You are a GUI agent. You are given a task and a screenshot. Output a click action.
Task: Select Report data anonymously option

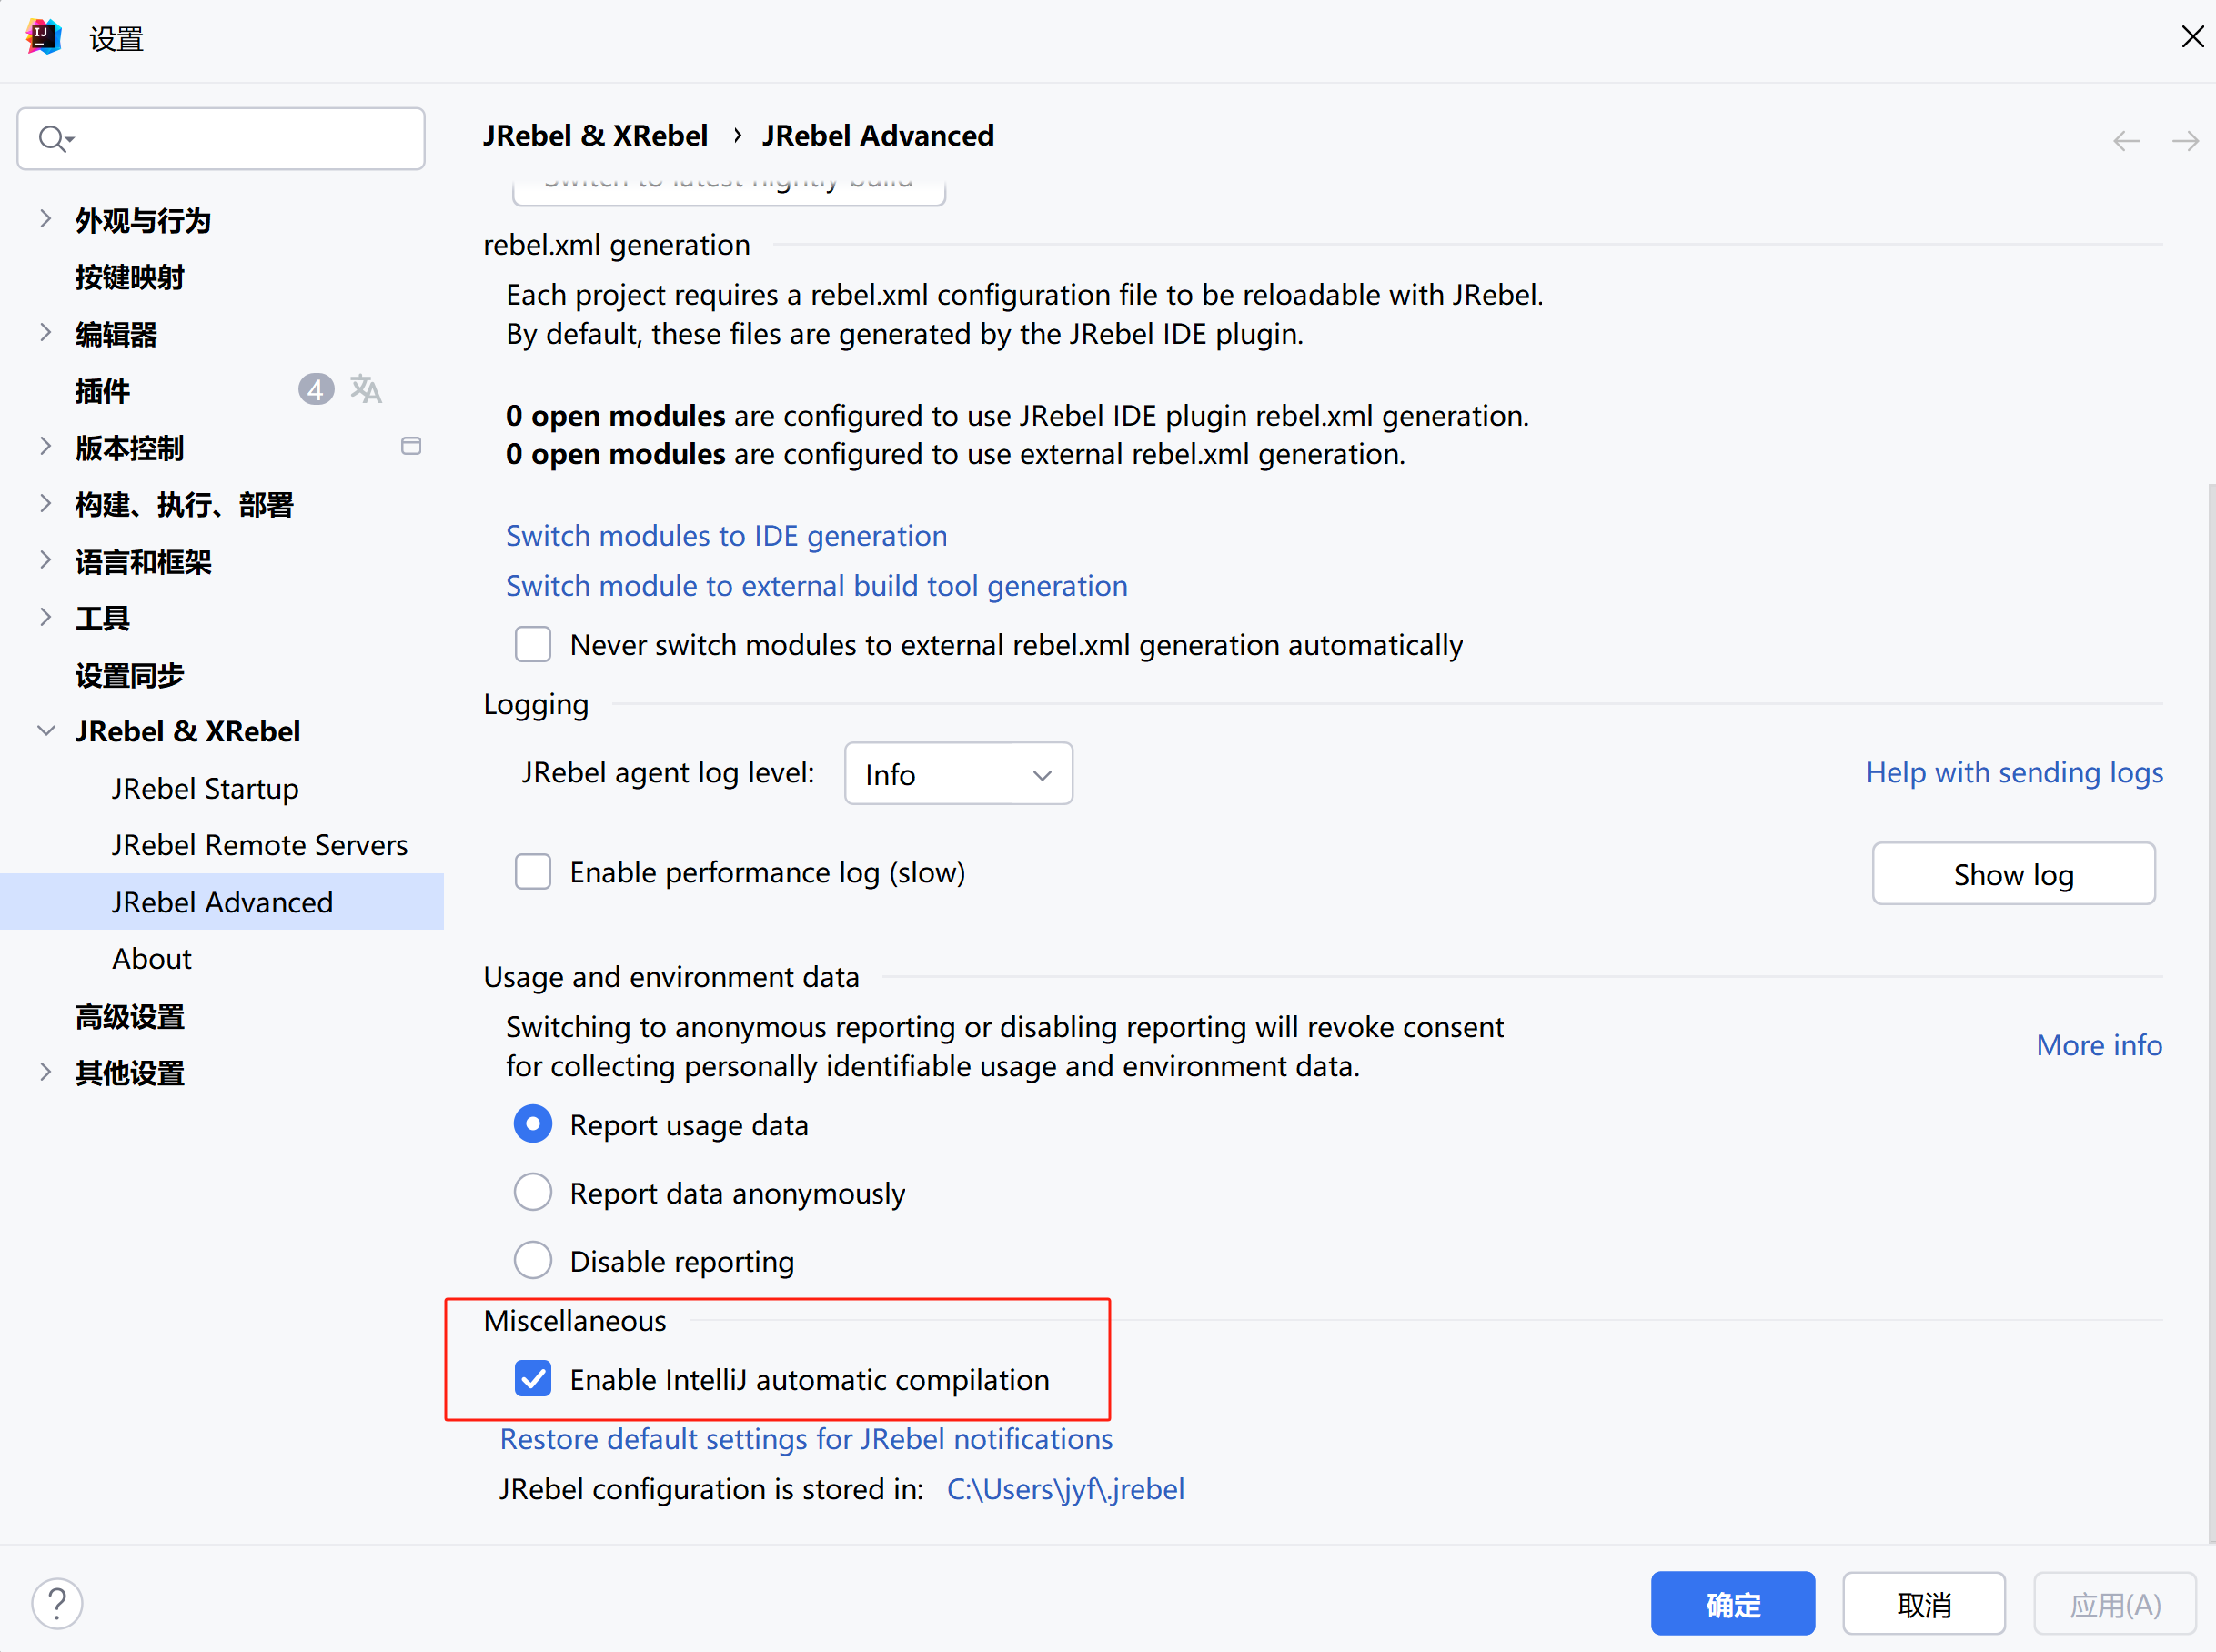(x=533, y=1192)
